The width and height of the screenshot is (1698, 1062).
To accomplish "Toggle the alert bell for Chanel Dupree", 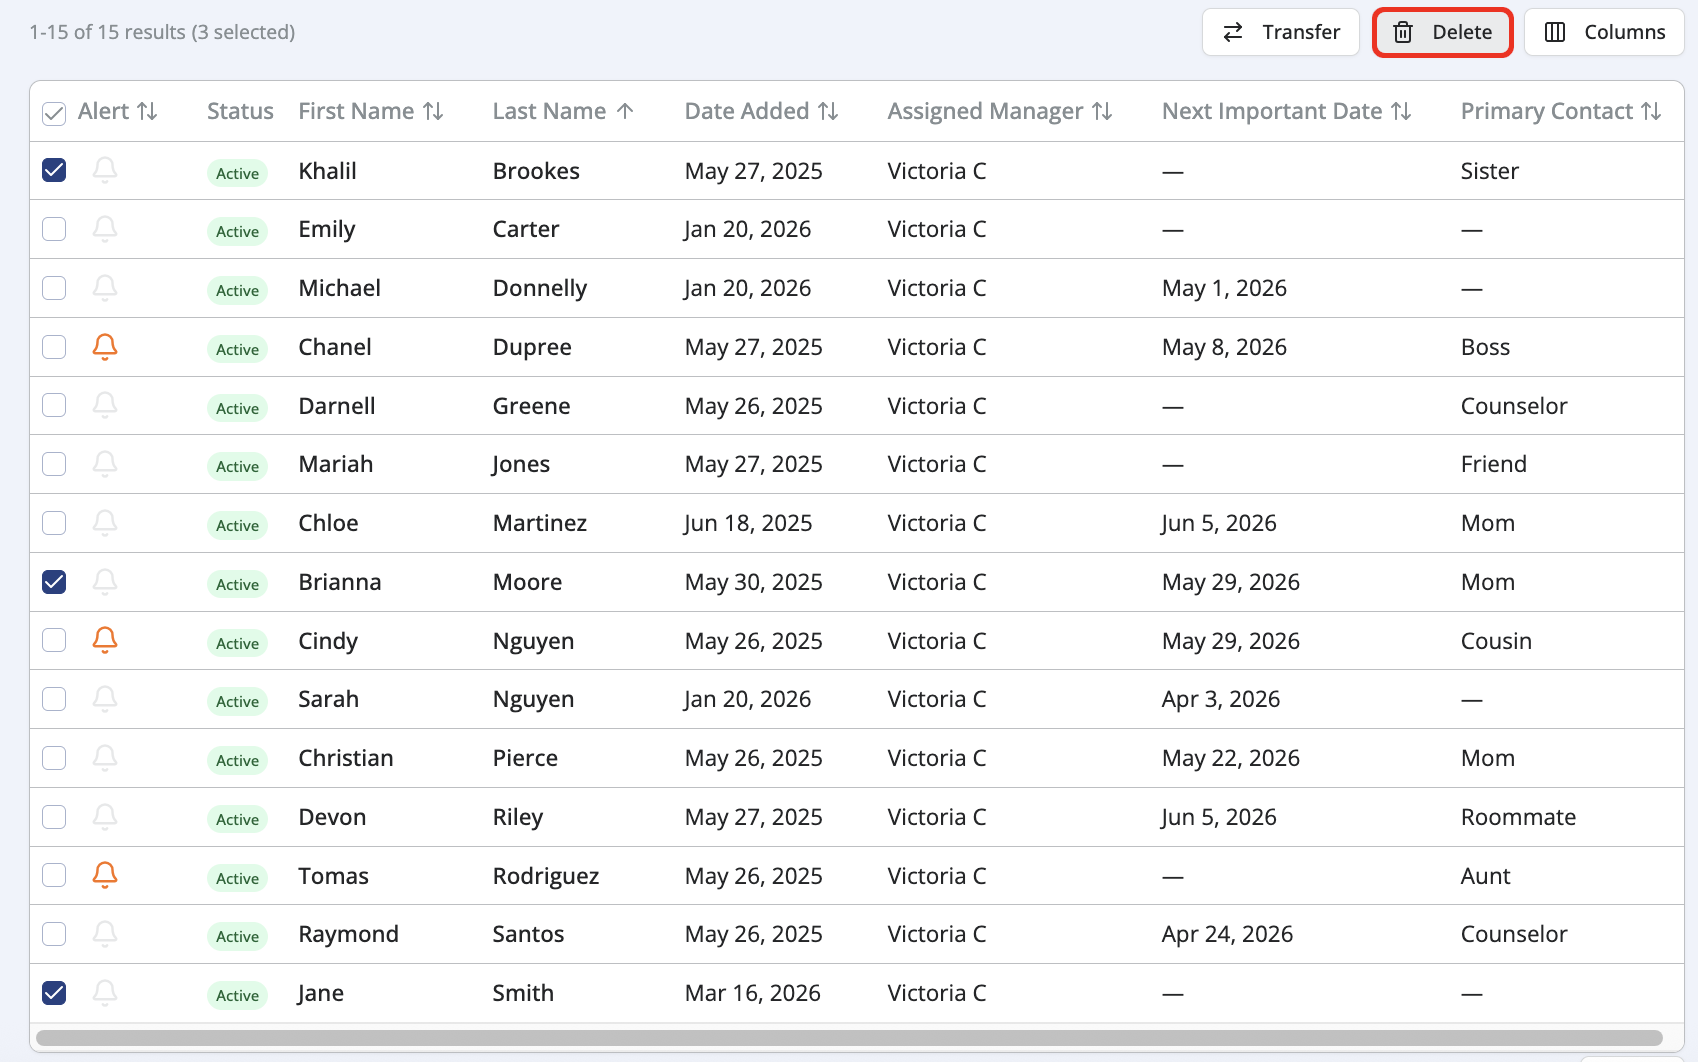I will [x=104, y=347].
